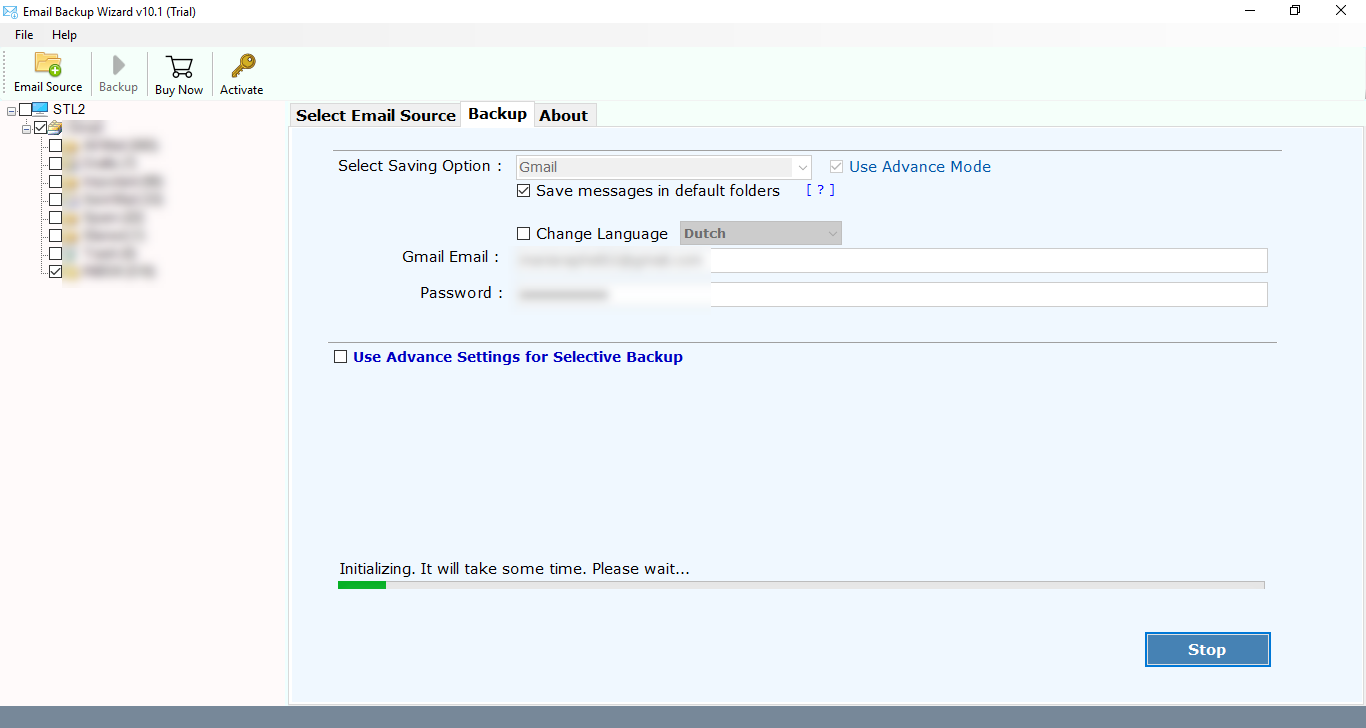The image size is (1366, 728).
Task: Open the About tab
Action: [x=563, y=115]
